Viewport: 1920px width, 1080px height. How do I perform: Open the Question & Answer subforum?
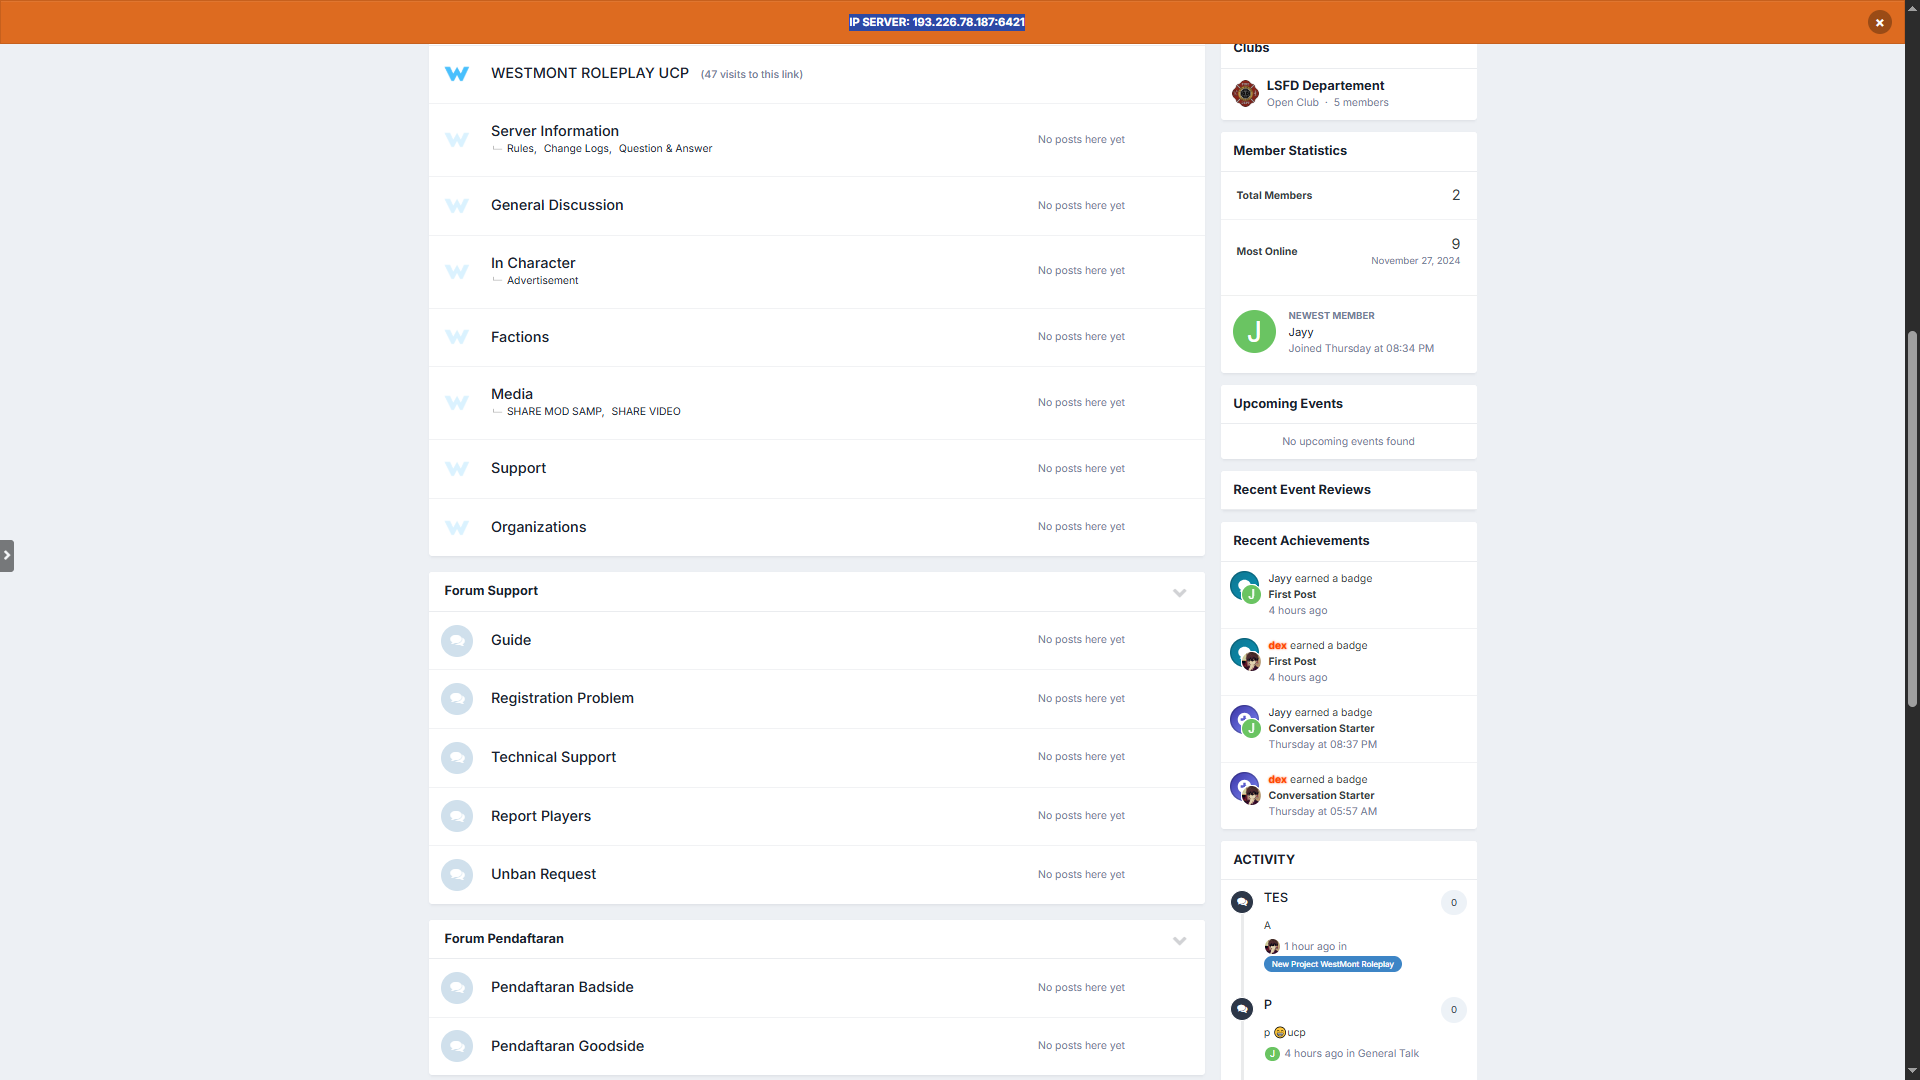(665, 149)
